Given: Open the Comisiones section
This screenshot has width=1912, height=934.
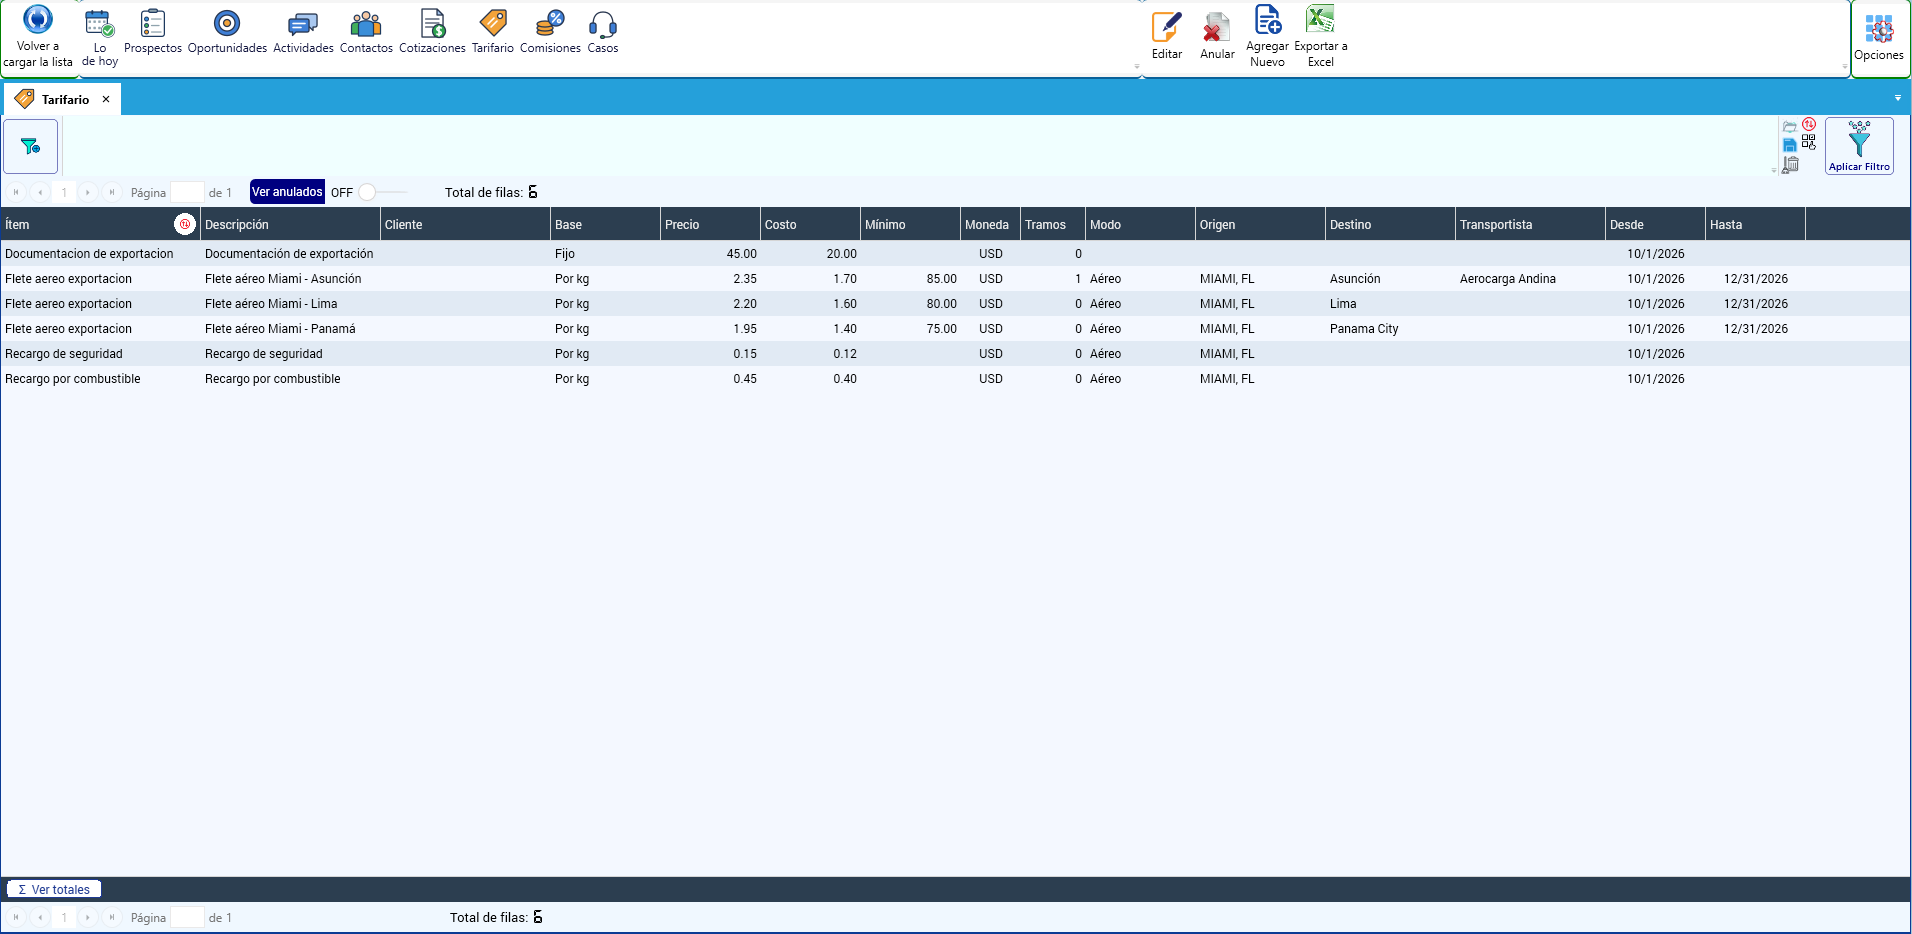Looking at the screenshot, I should (550, 31).
